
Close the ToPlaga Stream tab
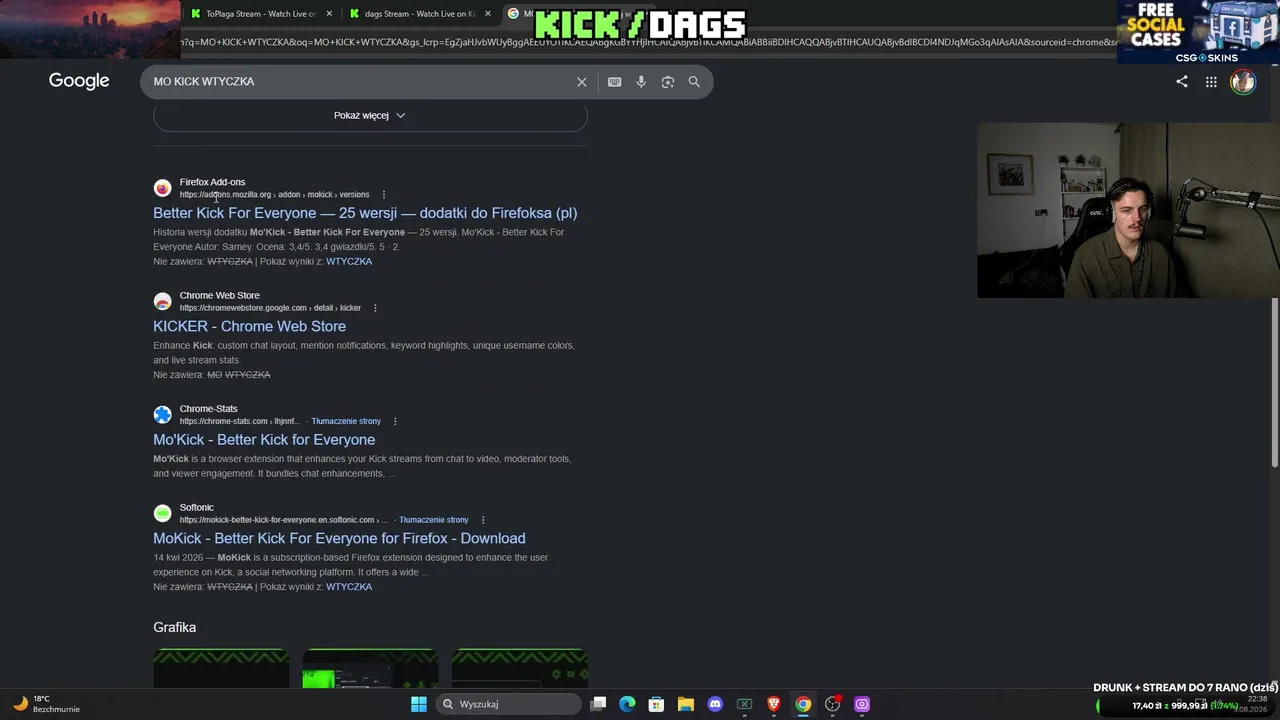[328, 14]
